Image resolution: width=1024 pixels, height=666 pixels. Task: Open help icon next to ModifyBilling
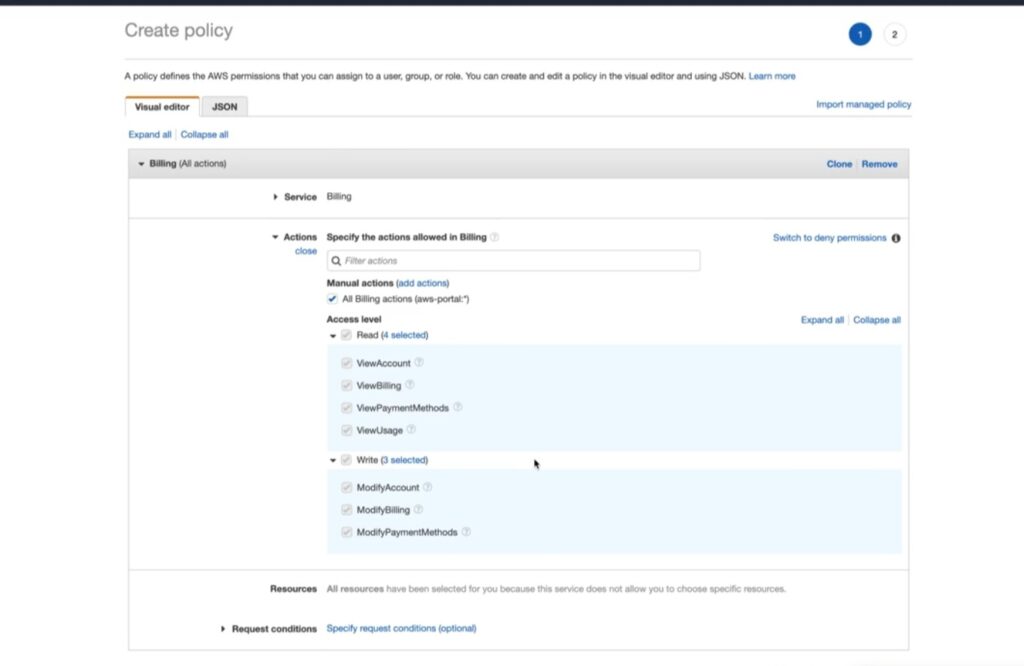pos(418,509)
